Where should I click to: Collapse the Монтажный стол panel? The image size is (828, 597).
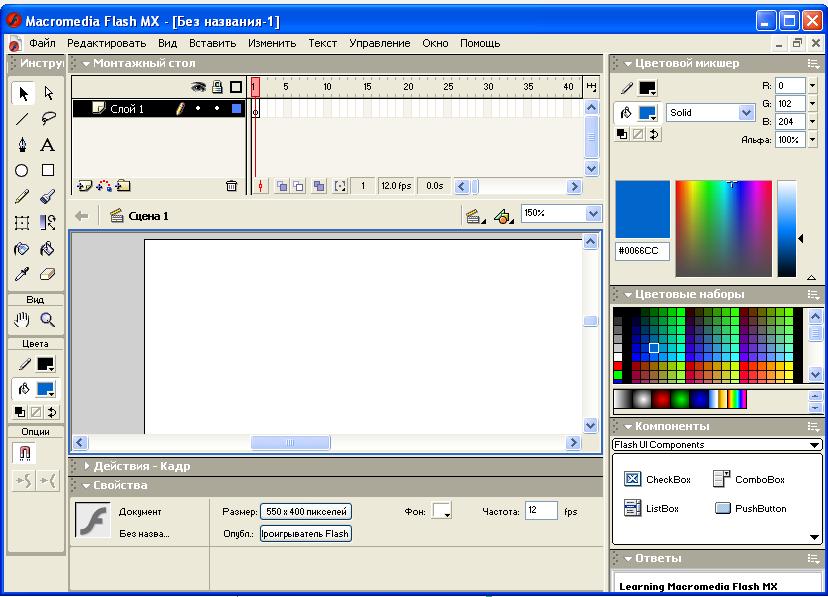[86, 63]
